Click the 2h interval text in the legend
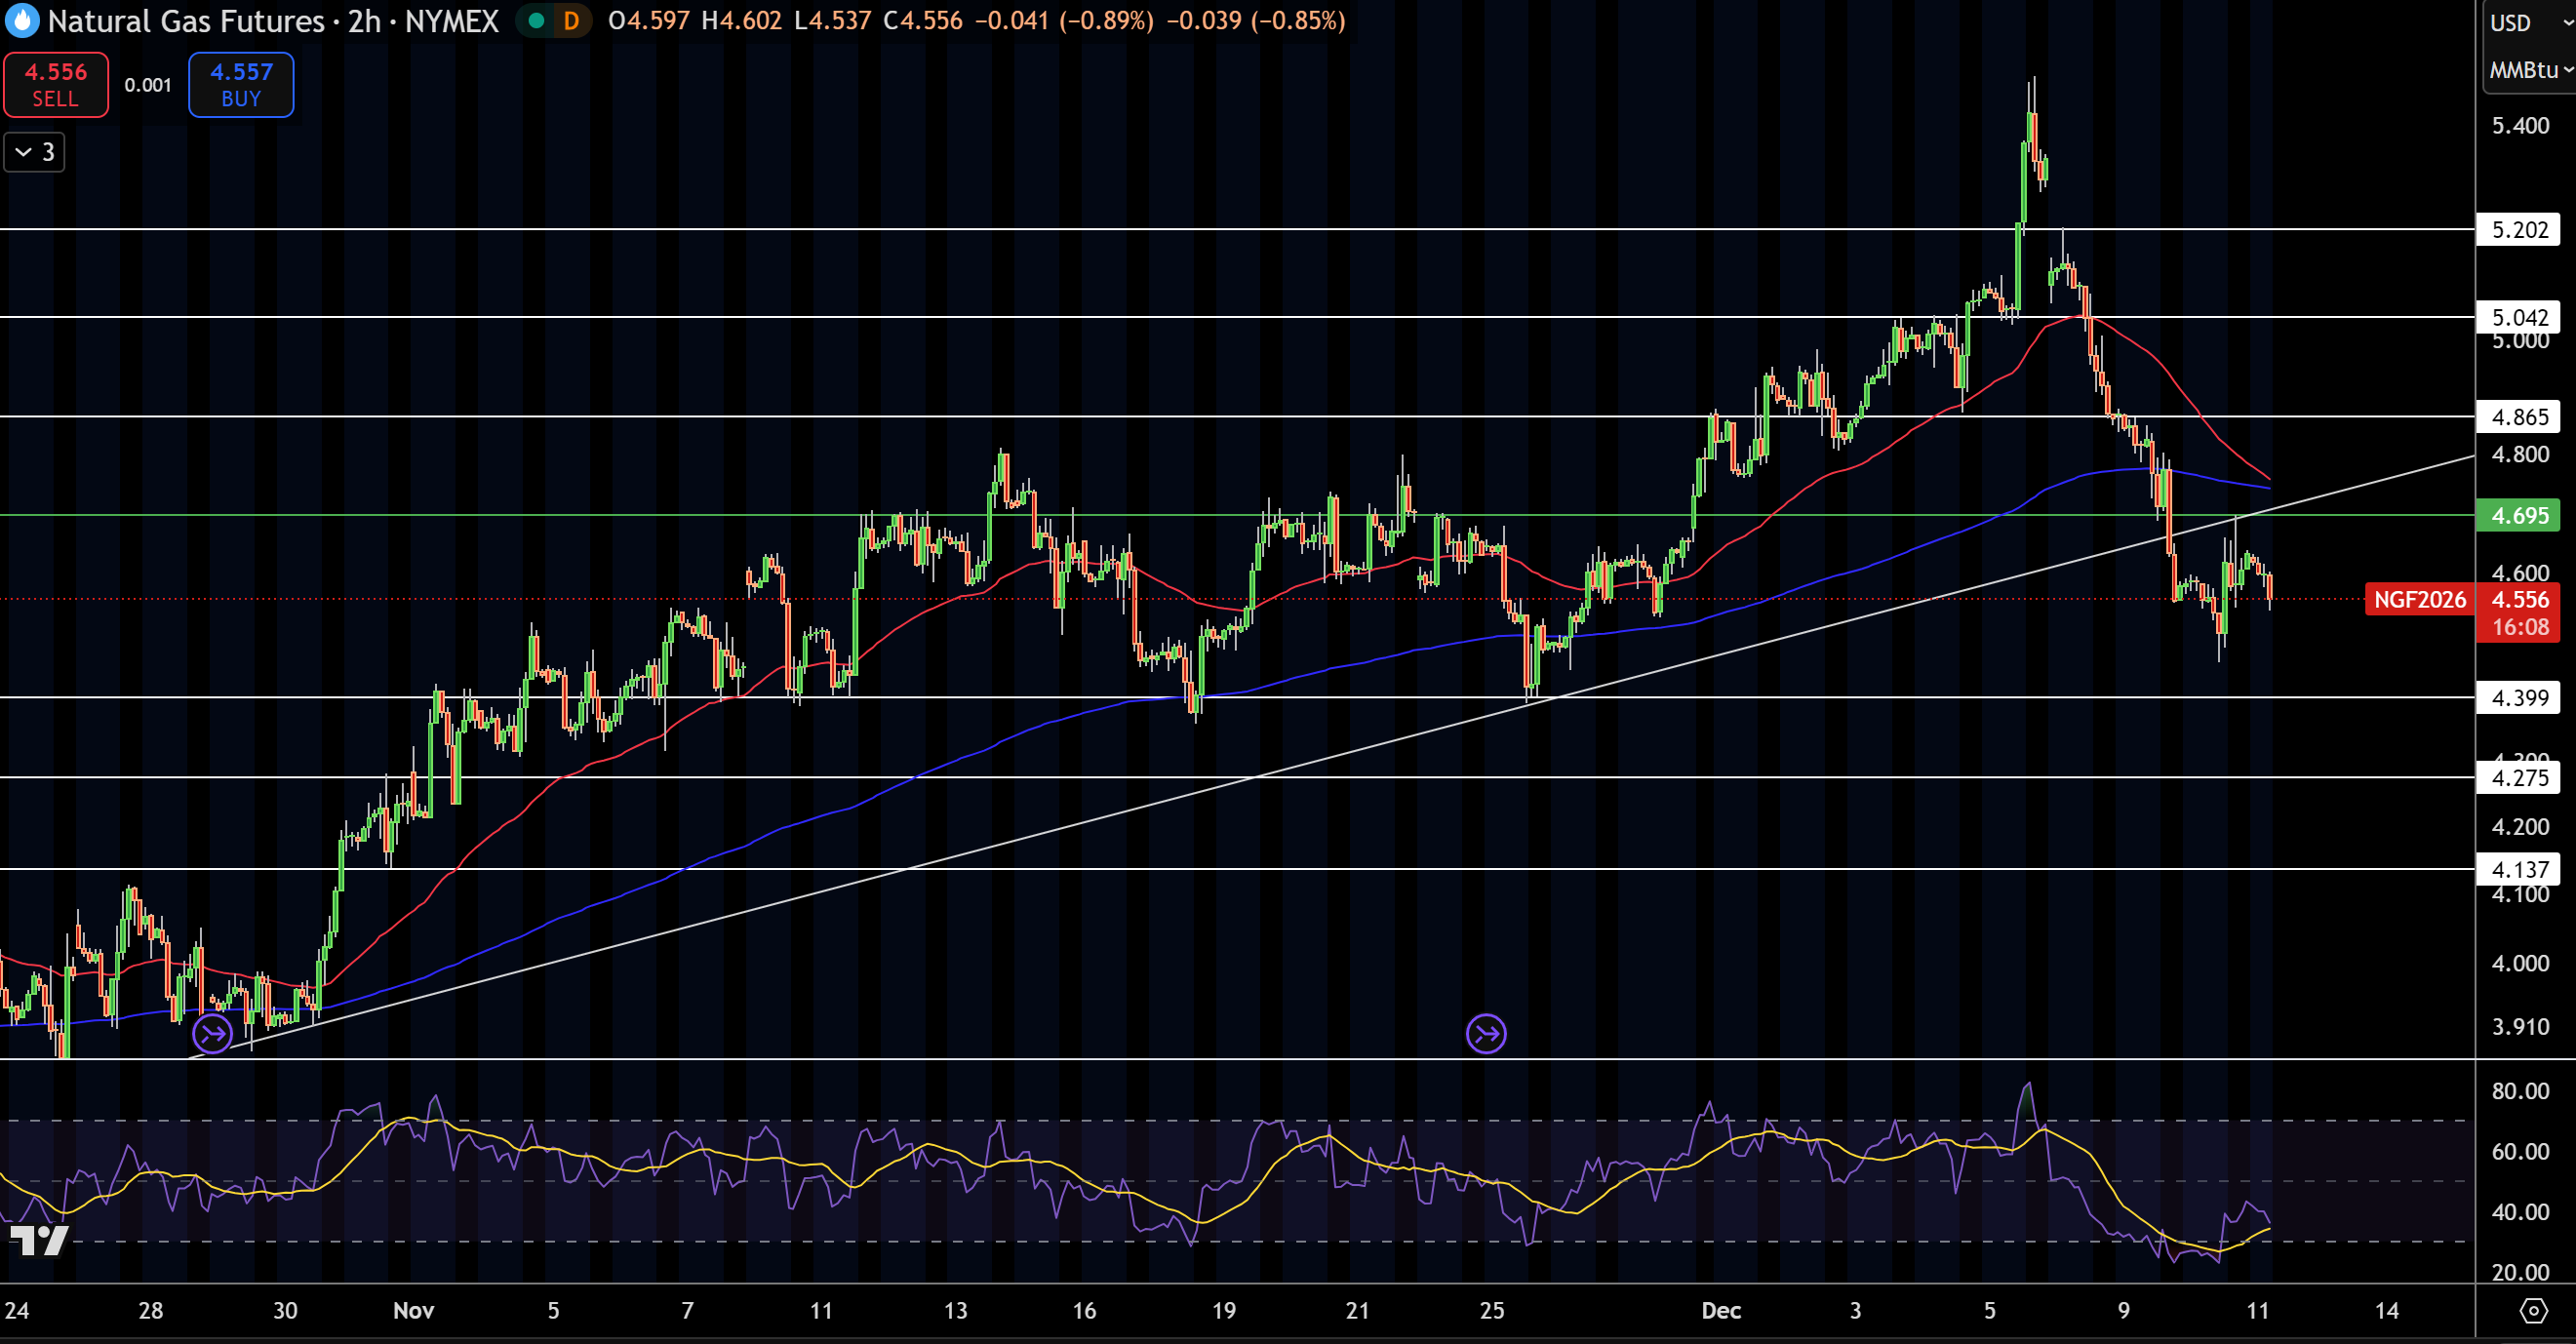 coord(363,21)
